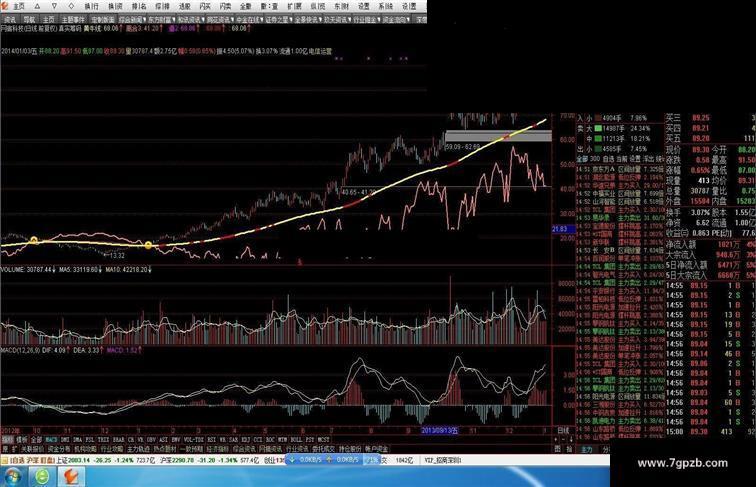
Task: Select the DMI indicator tab
Action: pos(65,440)
